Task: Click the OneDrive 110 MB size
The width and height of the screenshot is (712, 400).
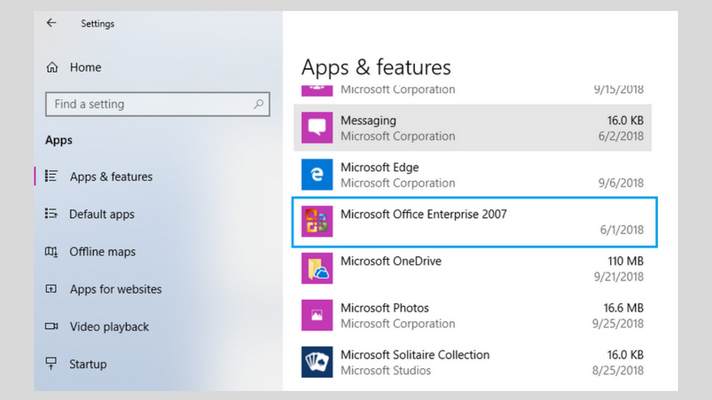Action: [626, 261]
